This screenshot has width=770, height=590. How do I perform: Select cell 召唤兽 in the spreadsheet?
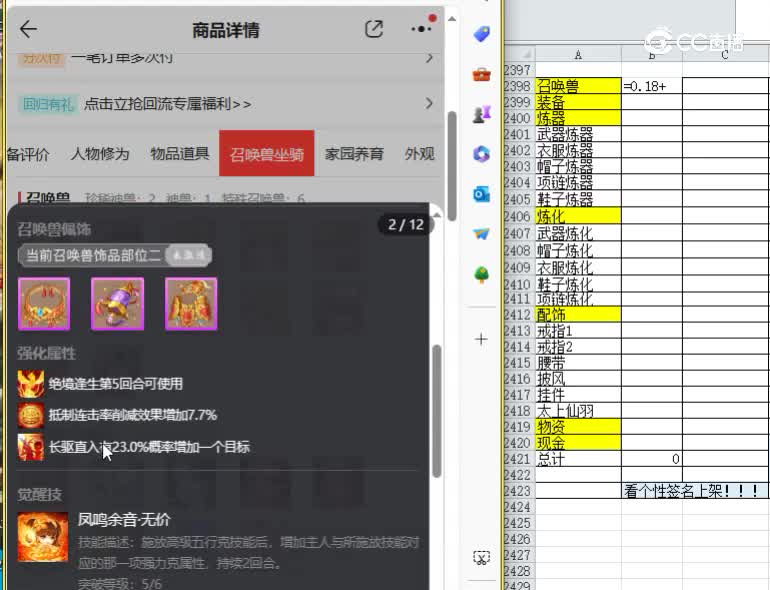coord(578,86)
